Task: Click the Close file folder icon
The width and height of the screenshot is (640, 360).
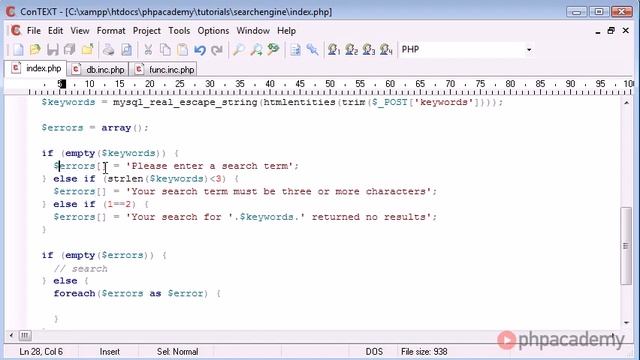Action: point(87,50)
